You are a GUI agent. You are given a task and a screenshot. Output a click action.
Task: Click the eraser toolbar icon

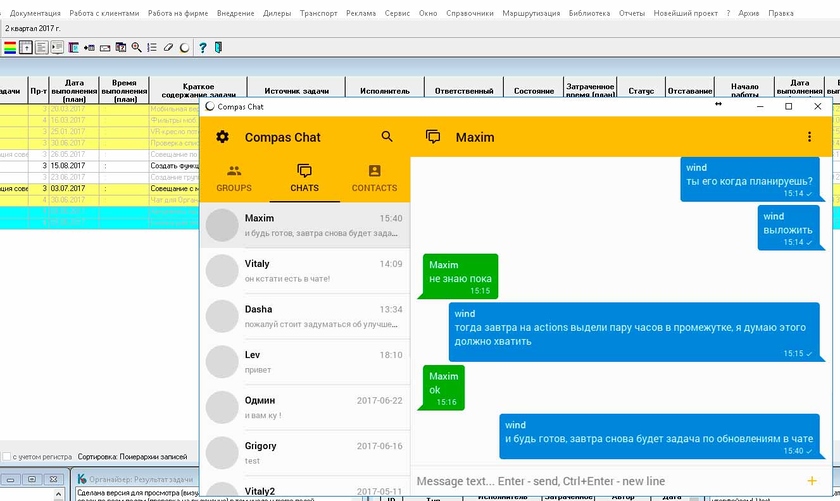tap(169, 47)
